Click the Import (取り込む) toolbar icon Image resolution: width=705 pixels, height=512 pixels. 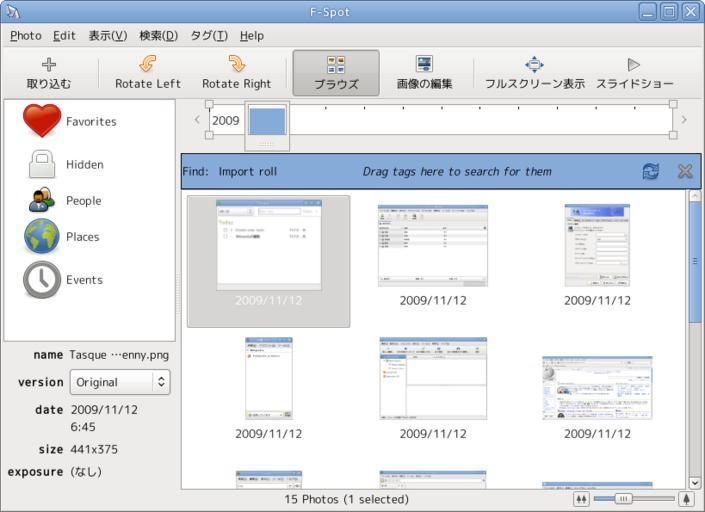click(48, 65)
